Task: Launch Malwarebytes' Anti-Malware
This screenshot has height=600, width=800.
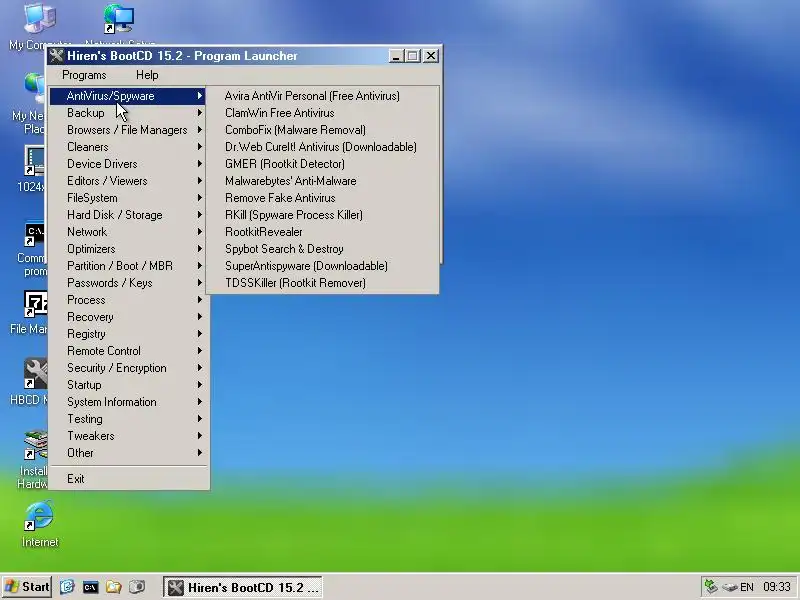Action: click(322, 181)
